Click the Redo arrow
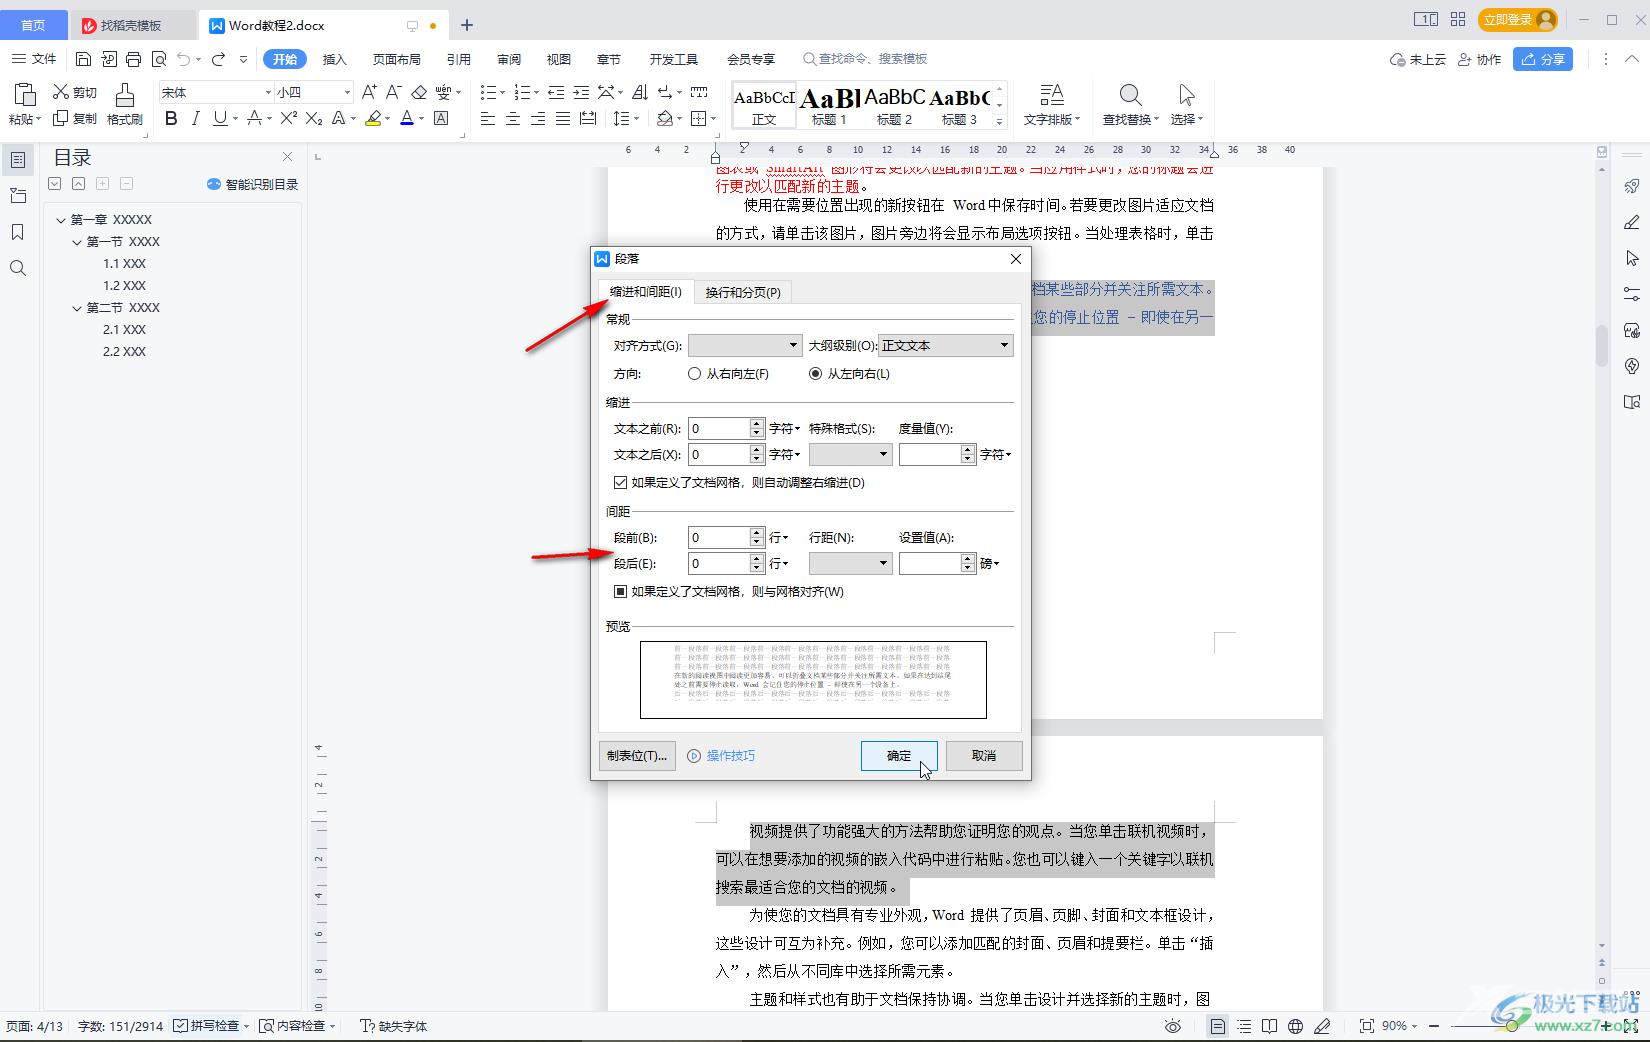This screenshot has width=1650, height=1042. point(218,59)
